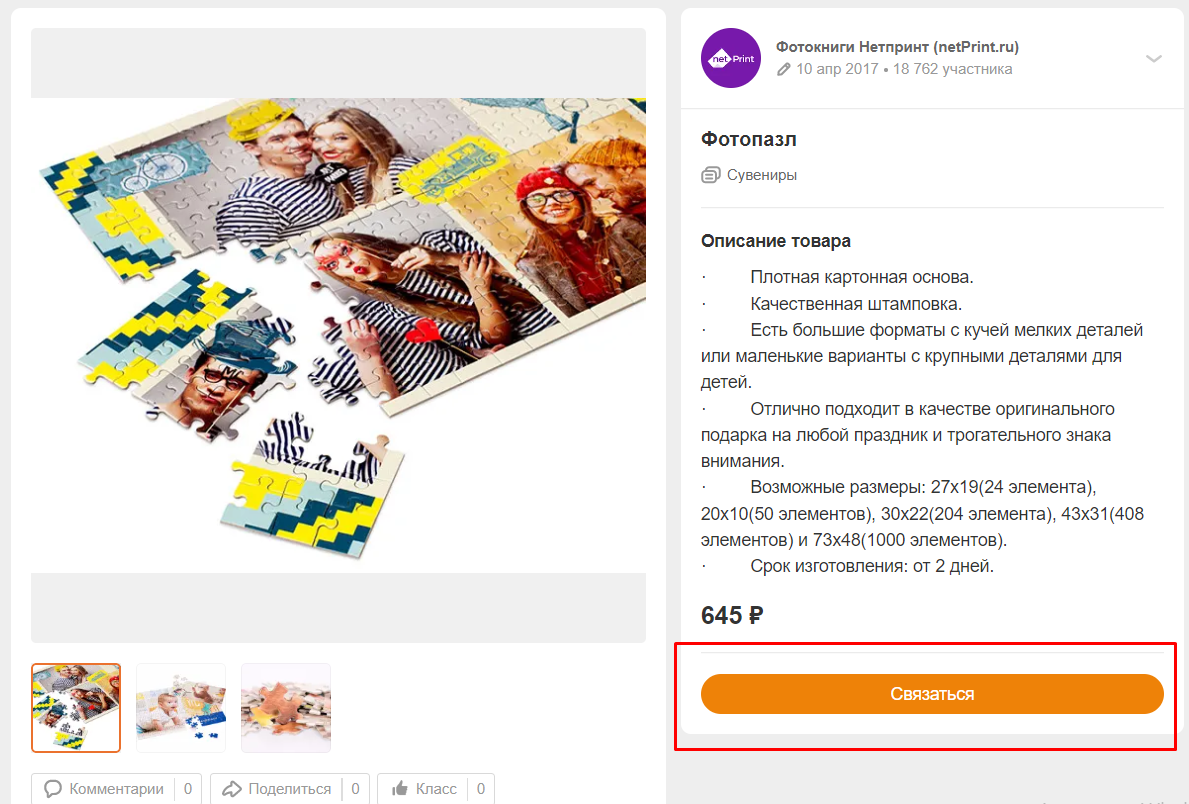Click the pencil icon near the date
1189x804 pixels.
[783, 70]
